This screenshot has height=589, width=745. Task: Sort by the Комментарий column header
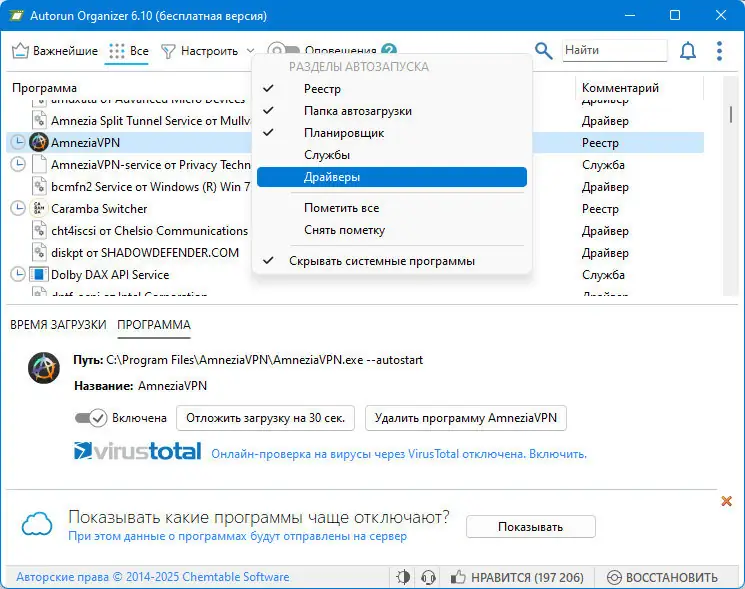[x=620, y=88]
